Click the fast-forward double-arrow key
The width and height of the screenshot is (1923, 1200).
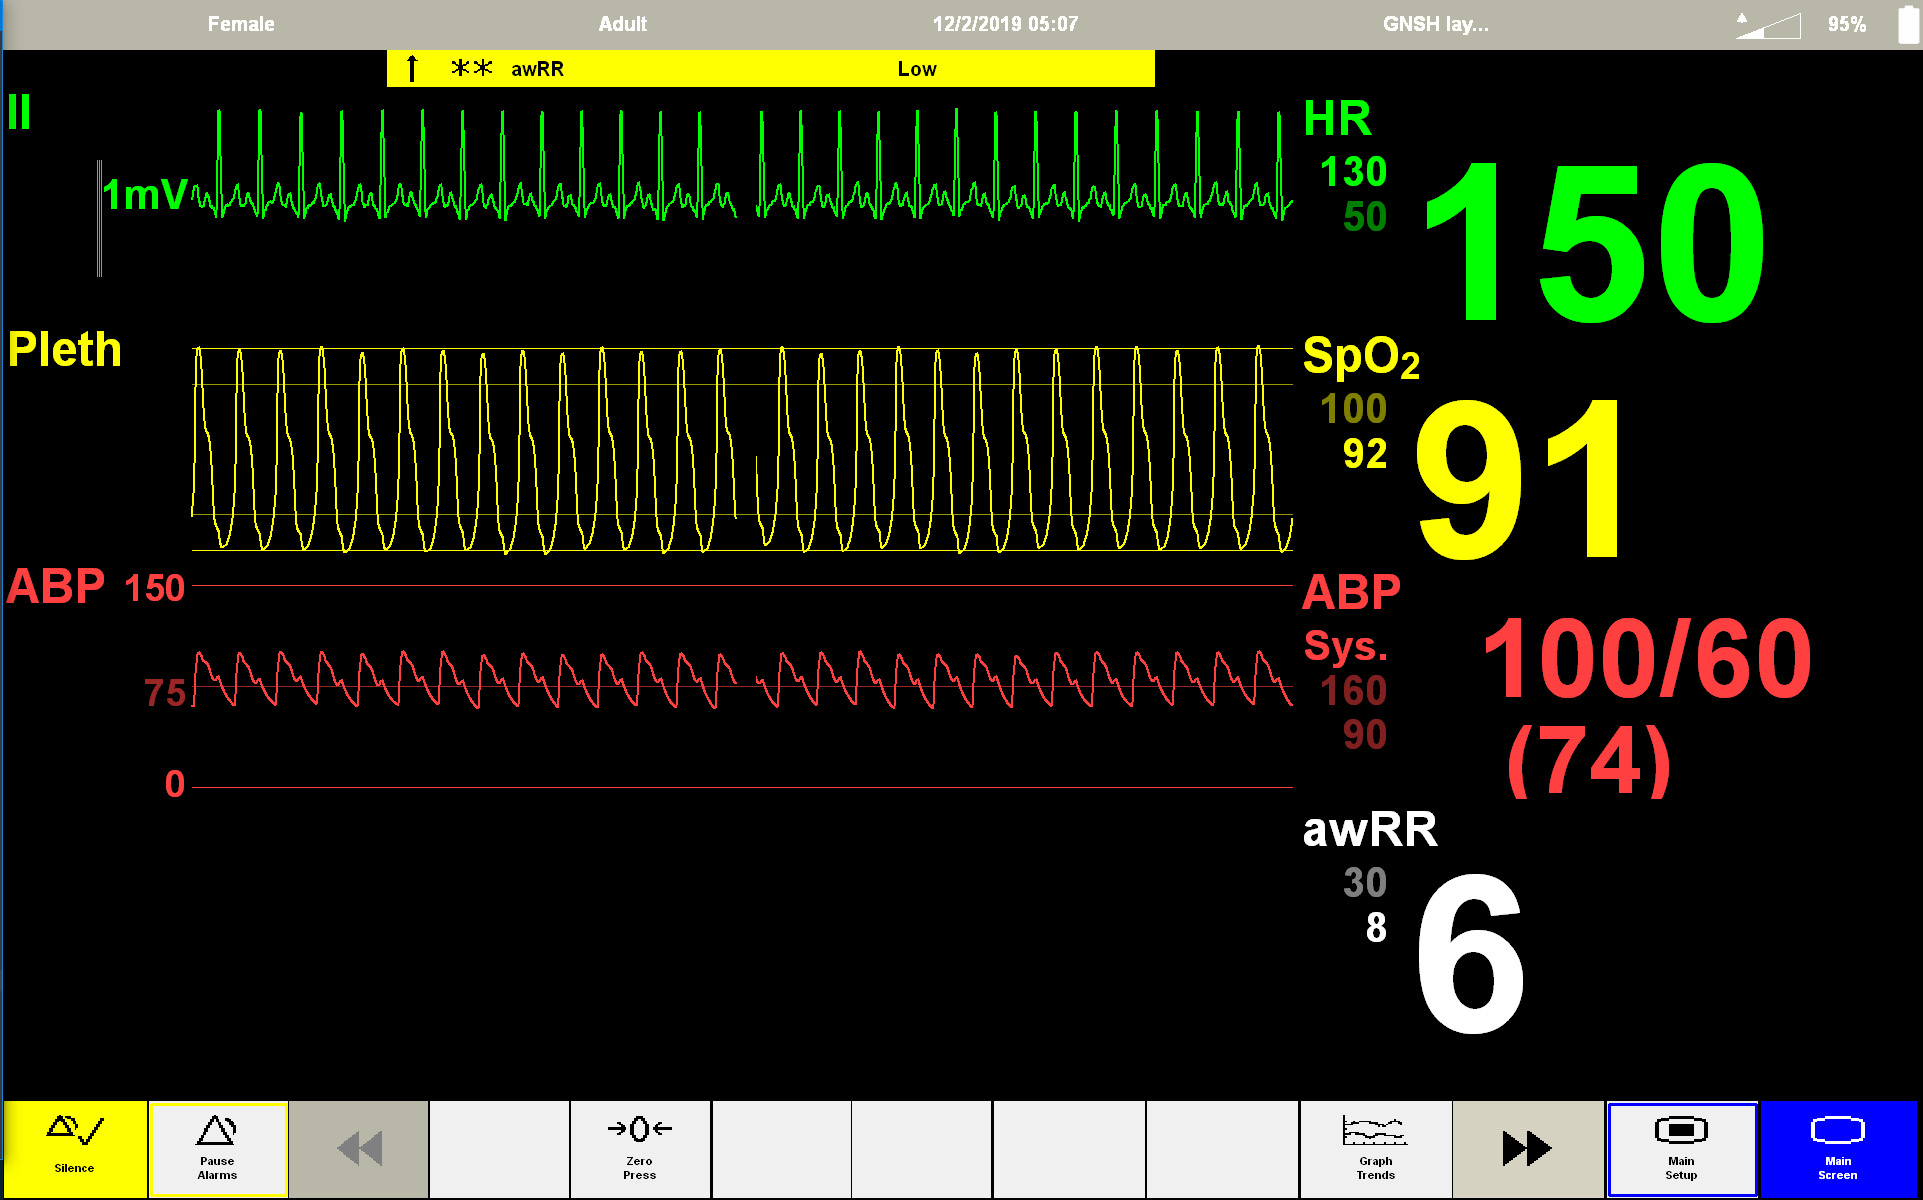pyautogui.click(x=1527, y=1149)
